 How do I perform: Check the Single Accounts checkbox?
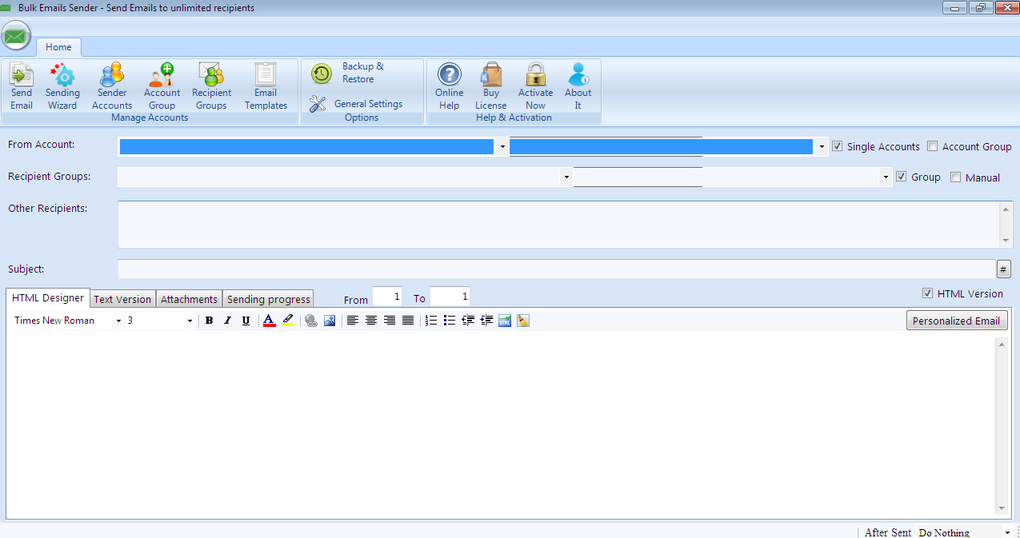pos(837,146)
